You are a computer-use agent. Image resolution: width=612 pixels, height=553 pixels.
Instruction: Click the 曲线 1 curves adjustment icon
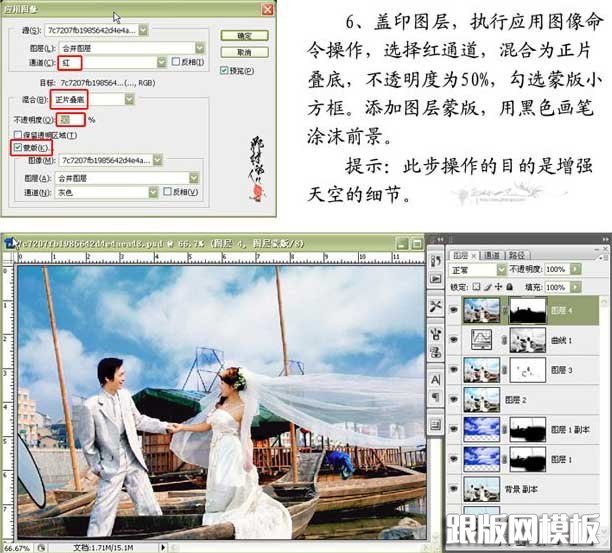(482, 340)
